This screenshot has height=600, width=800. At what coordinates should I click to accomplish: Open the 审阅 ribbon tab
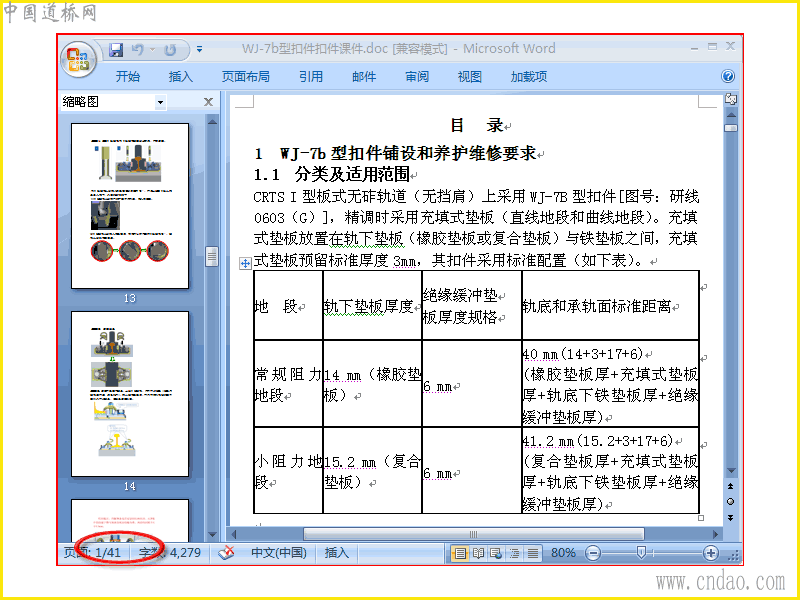point(417,77)
